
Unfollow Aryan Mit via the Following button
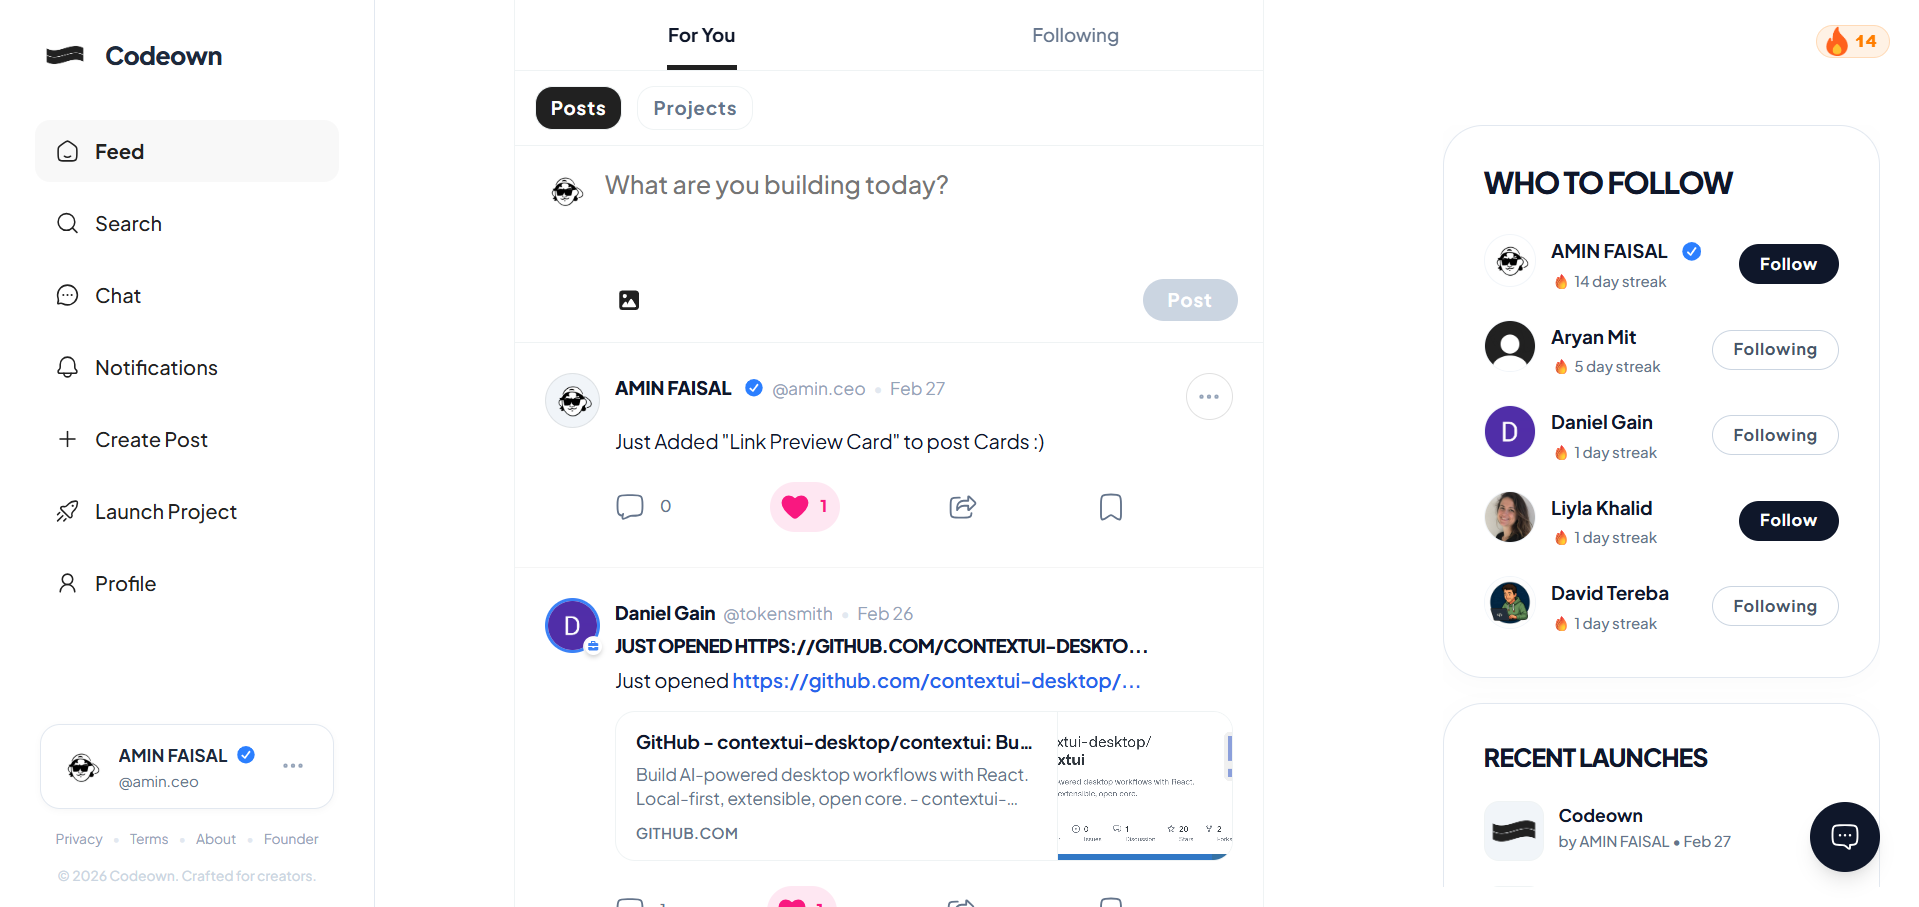(x=1774, y=349)
